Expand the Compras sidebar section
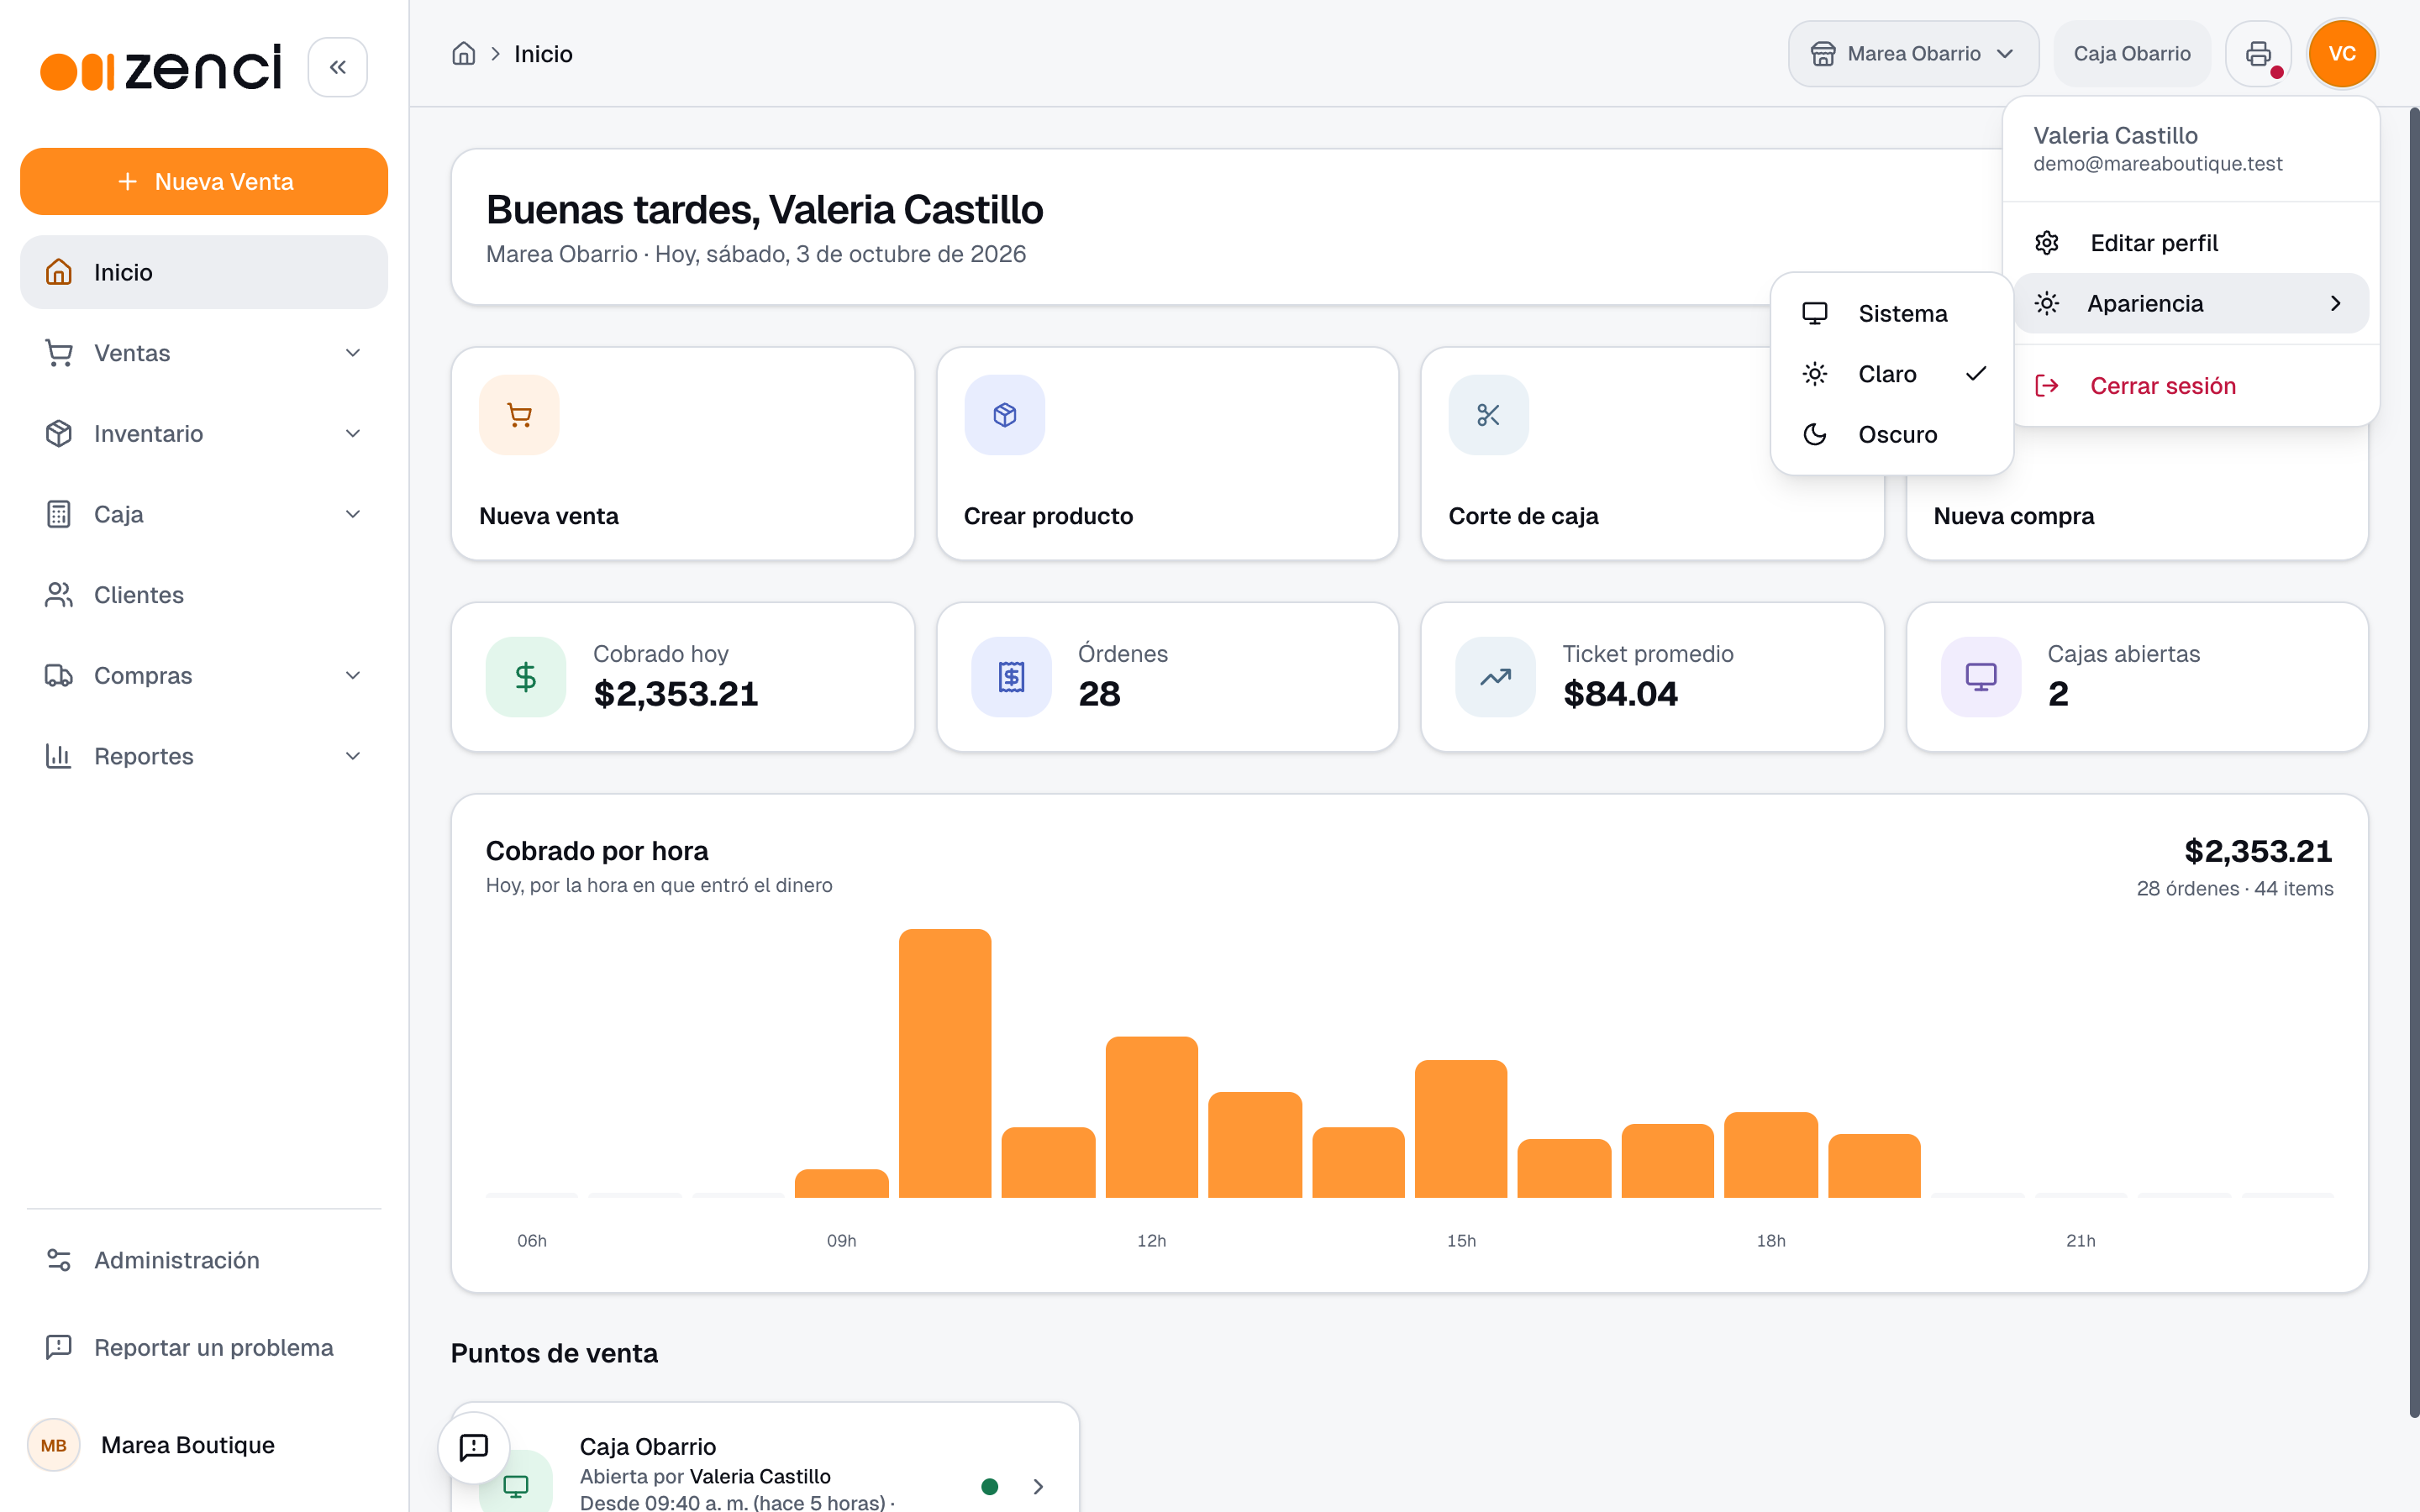2420x1512 pixels. [204, 676]
